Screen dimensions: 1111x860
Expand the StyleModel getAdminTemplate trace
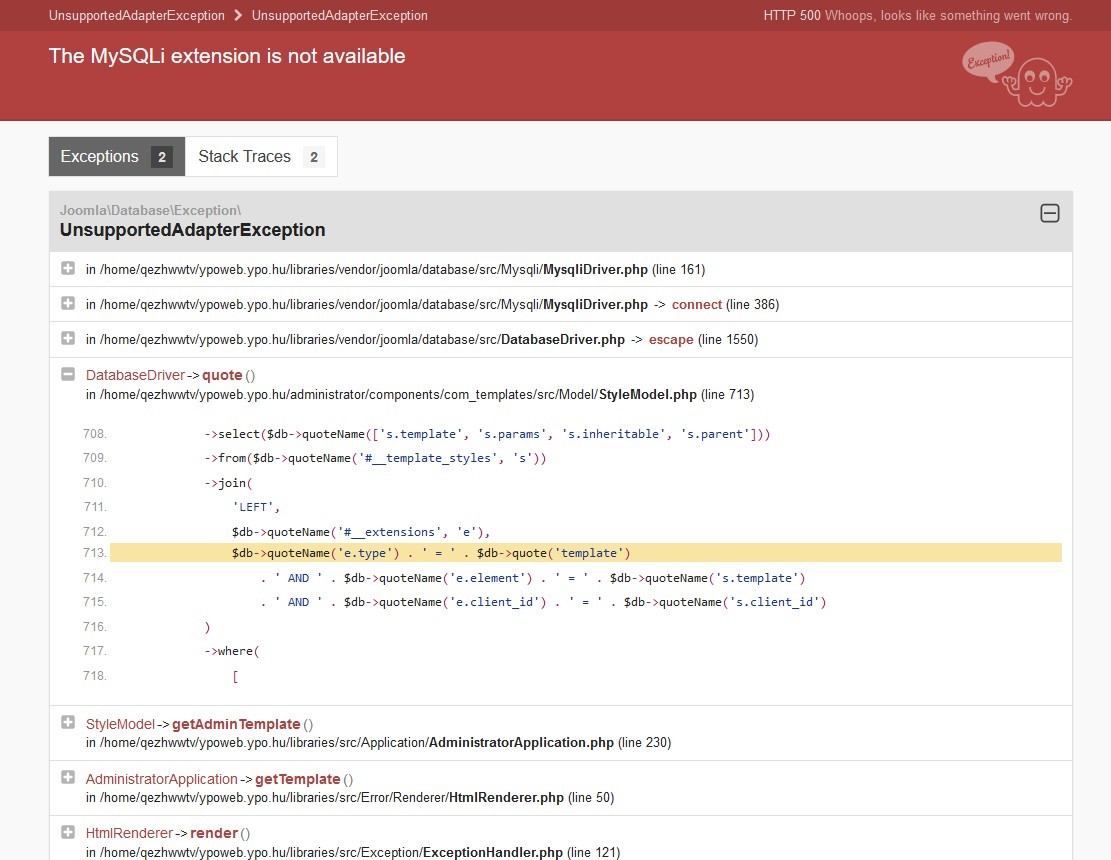[x=68, y=722]
